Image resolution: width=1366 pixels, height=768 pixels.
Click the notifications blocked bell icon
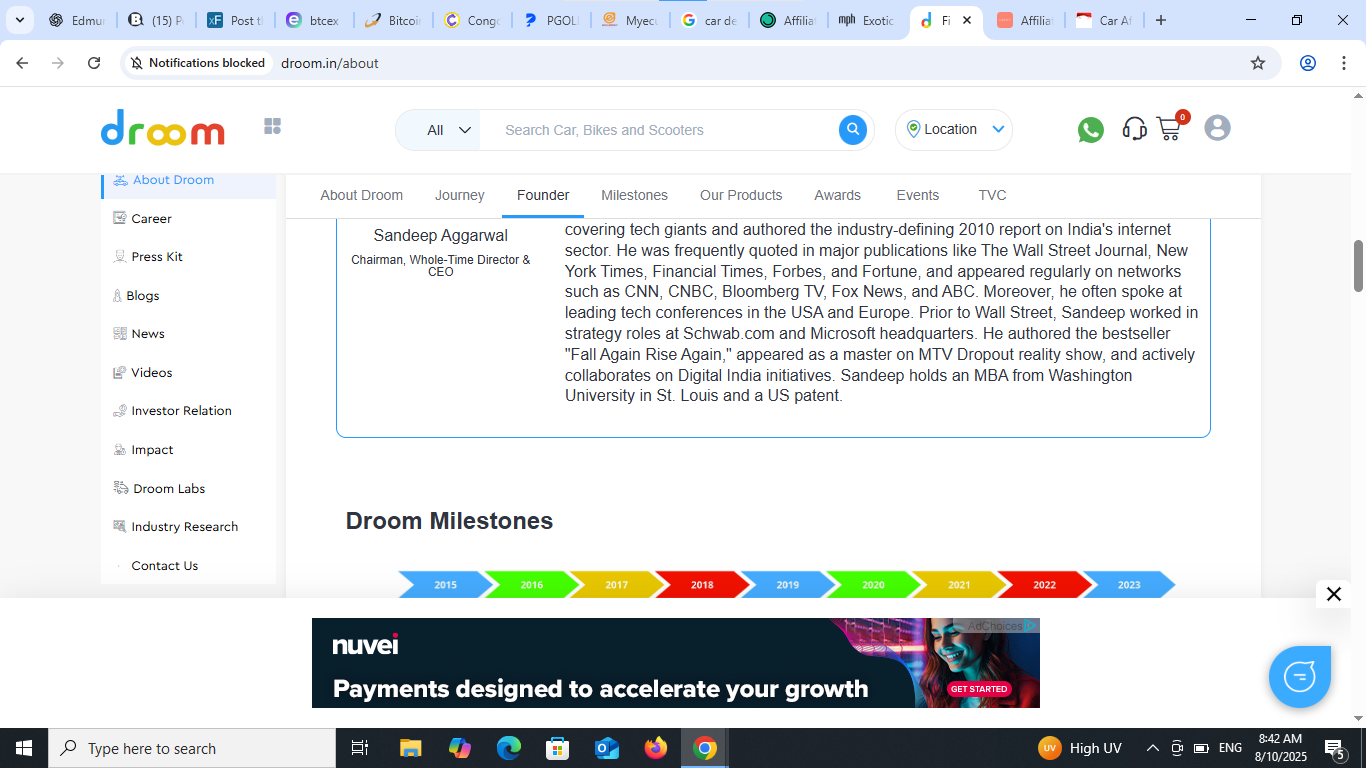click(x=137, y=63)
